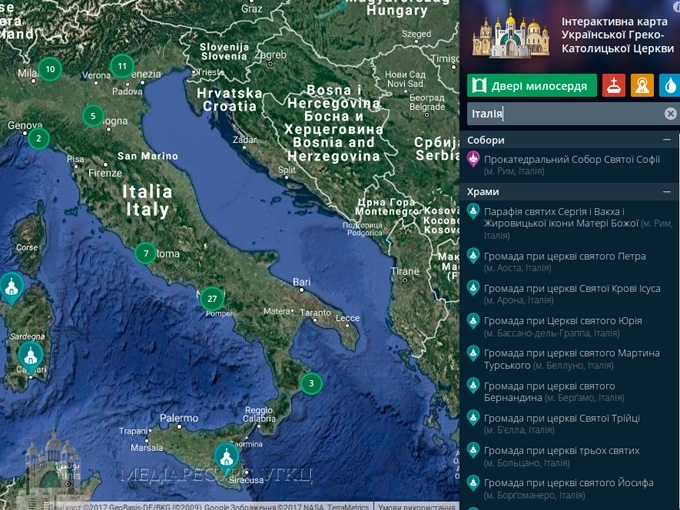Click the pin icon next to церкві святого Йосифа
Image resolution: width=680 pixels, height=510 pixels.
pyautogui.click(x=473, y=483)
